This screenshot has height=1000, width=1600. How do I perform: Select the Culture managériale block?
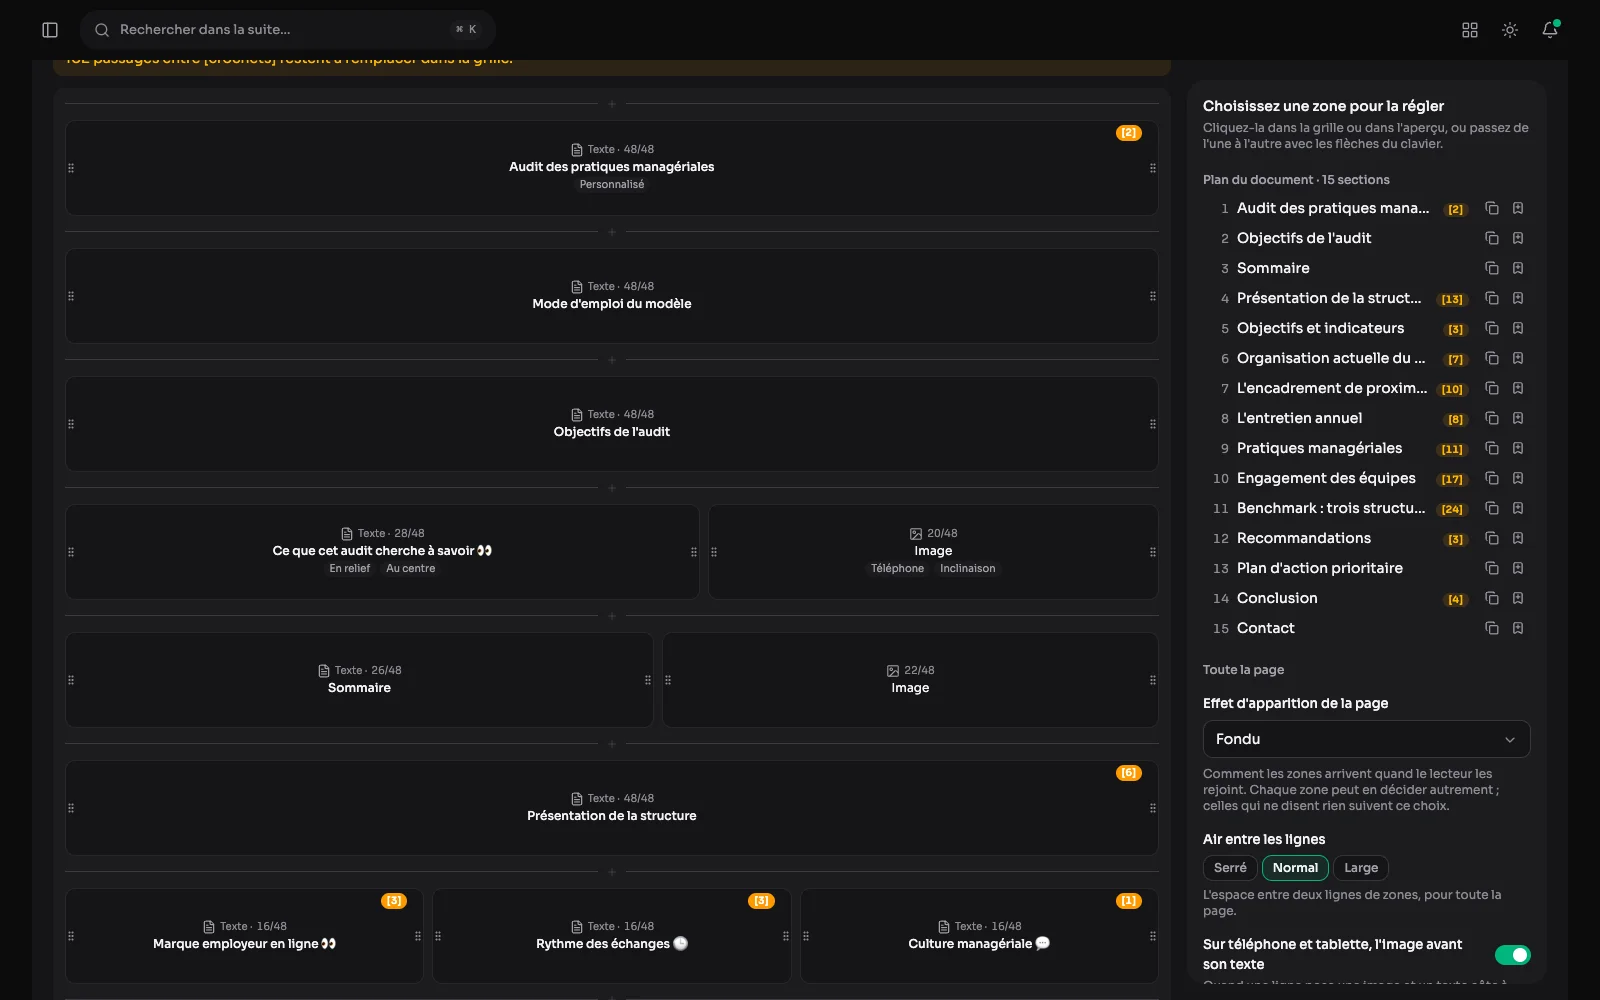[979, 936]
